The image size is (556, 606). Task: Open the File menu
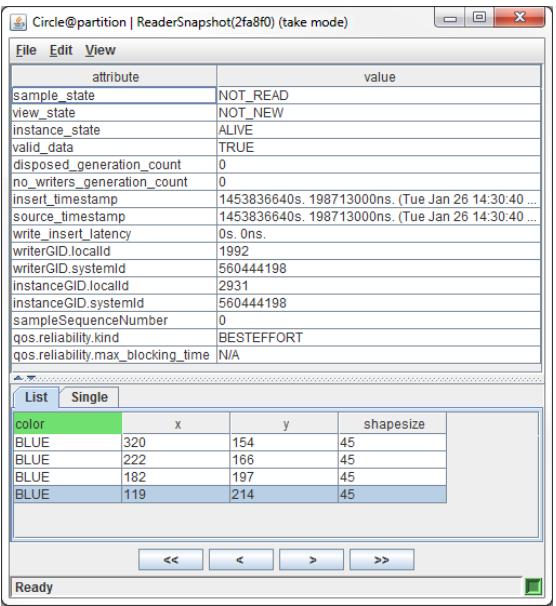click(26, 50)
